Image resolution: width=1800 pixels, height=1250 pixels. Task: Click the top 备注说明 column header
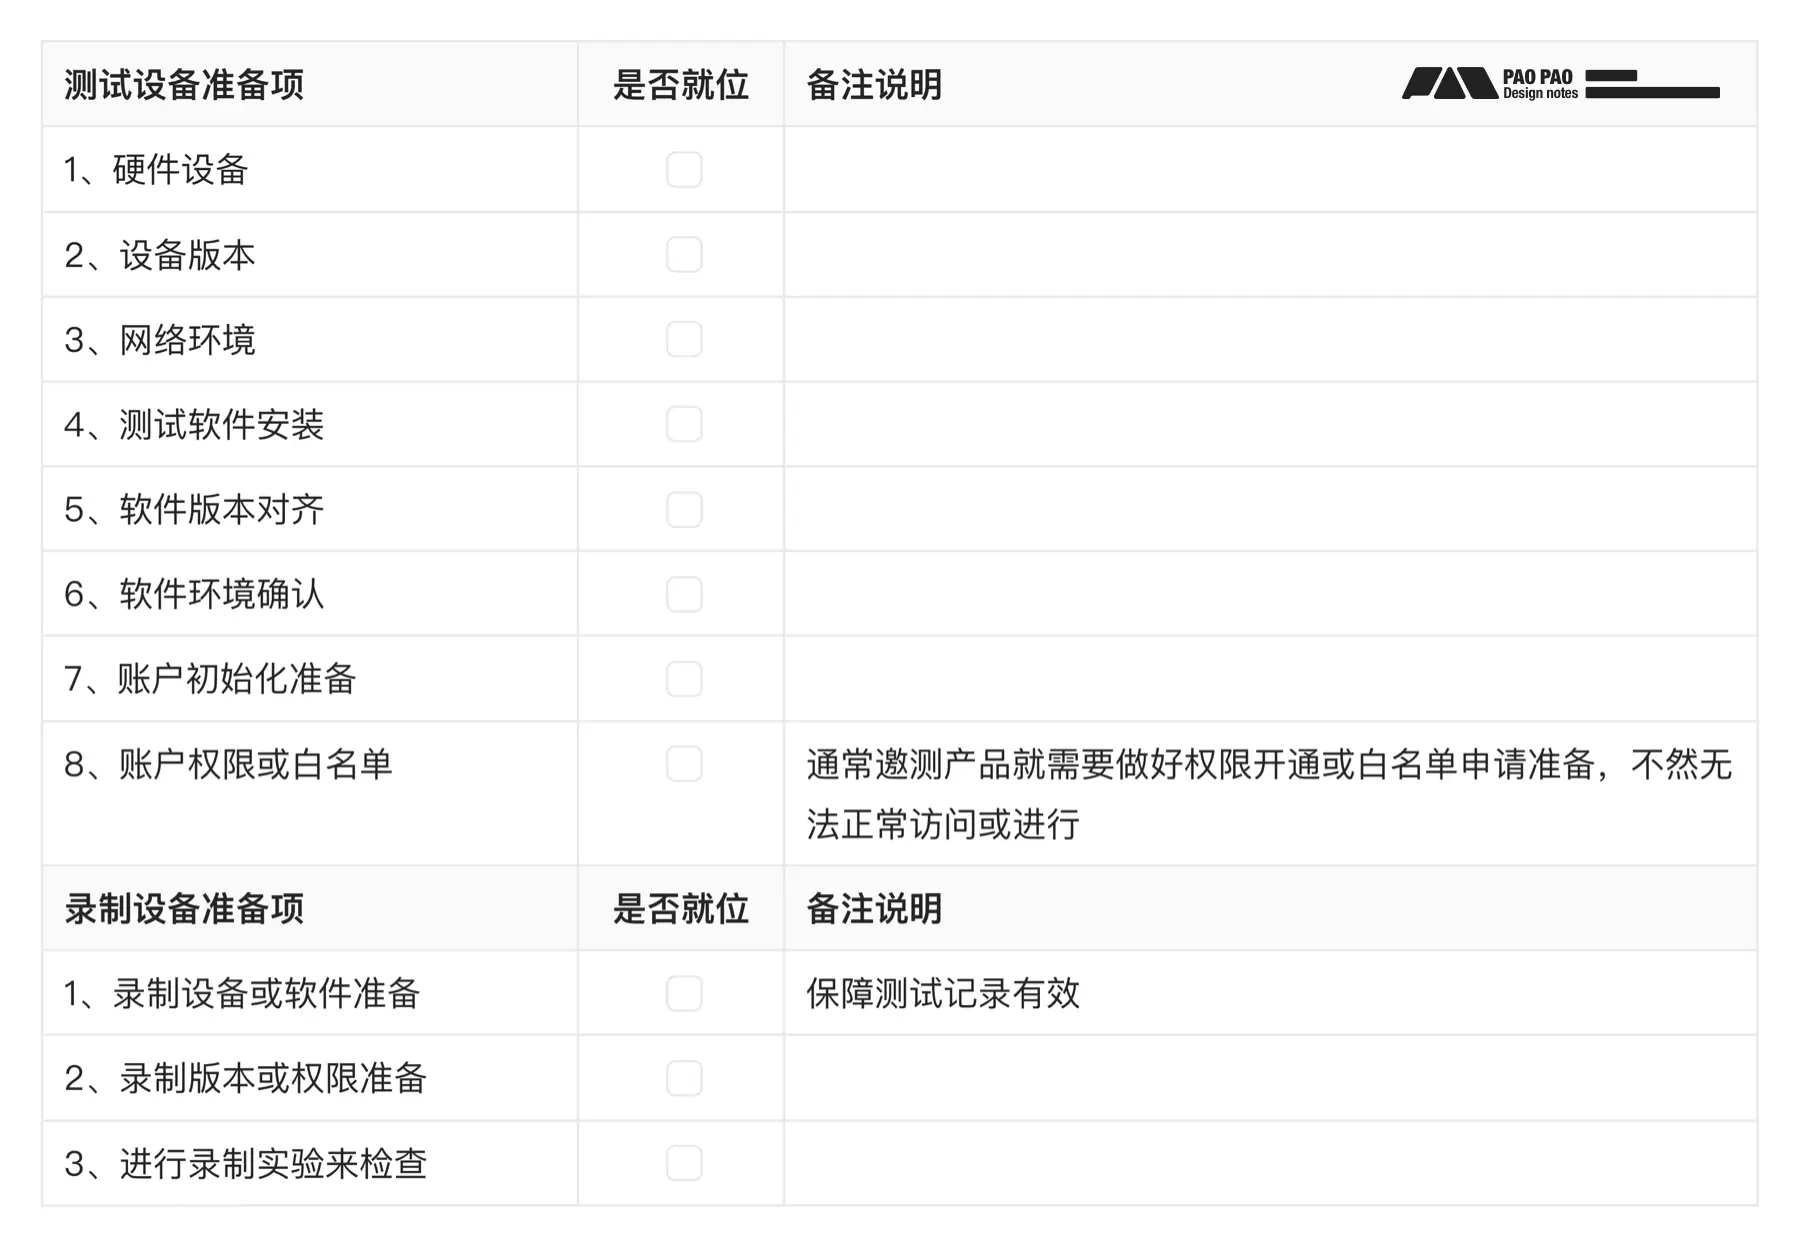click(874, 85)
